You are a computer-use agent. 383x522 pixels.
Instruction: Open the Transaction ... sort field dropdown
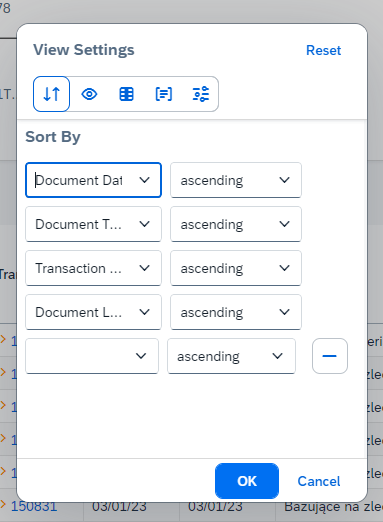(x=93, y=268)
